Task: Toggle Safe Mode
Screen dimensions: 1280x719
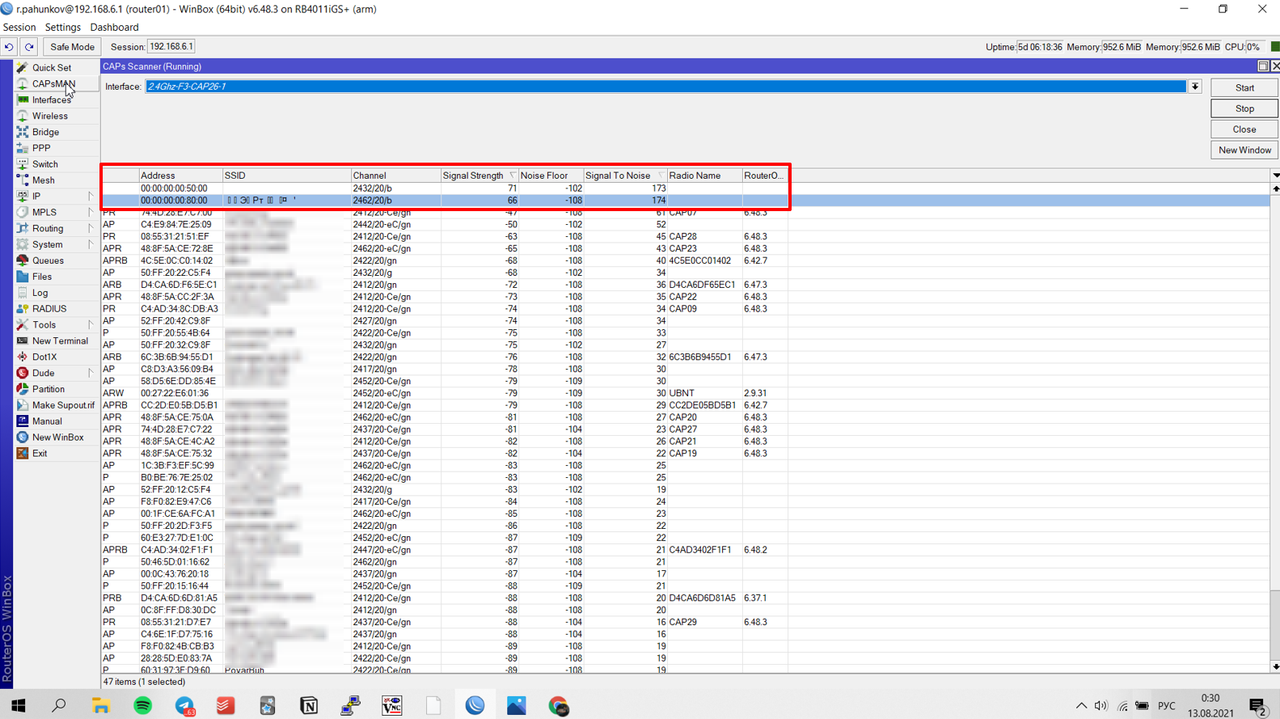Action: [72, 47]
